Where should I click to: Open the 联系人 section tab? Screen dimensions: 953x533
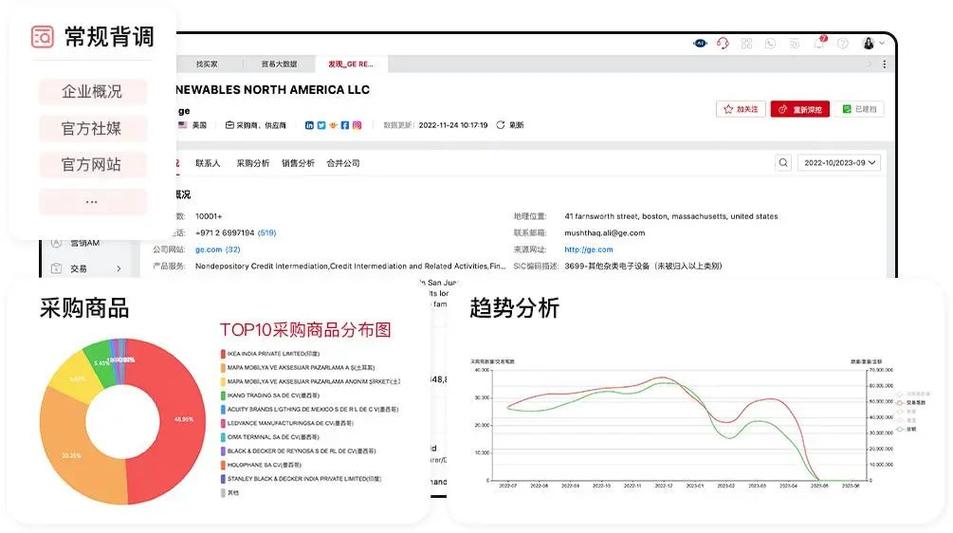coord(208,163)
